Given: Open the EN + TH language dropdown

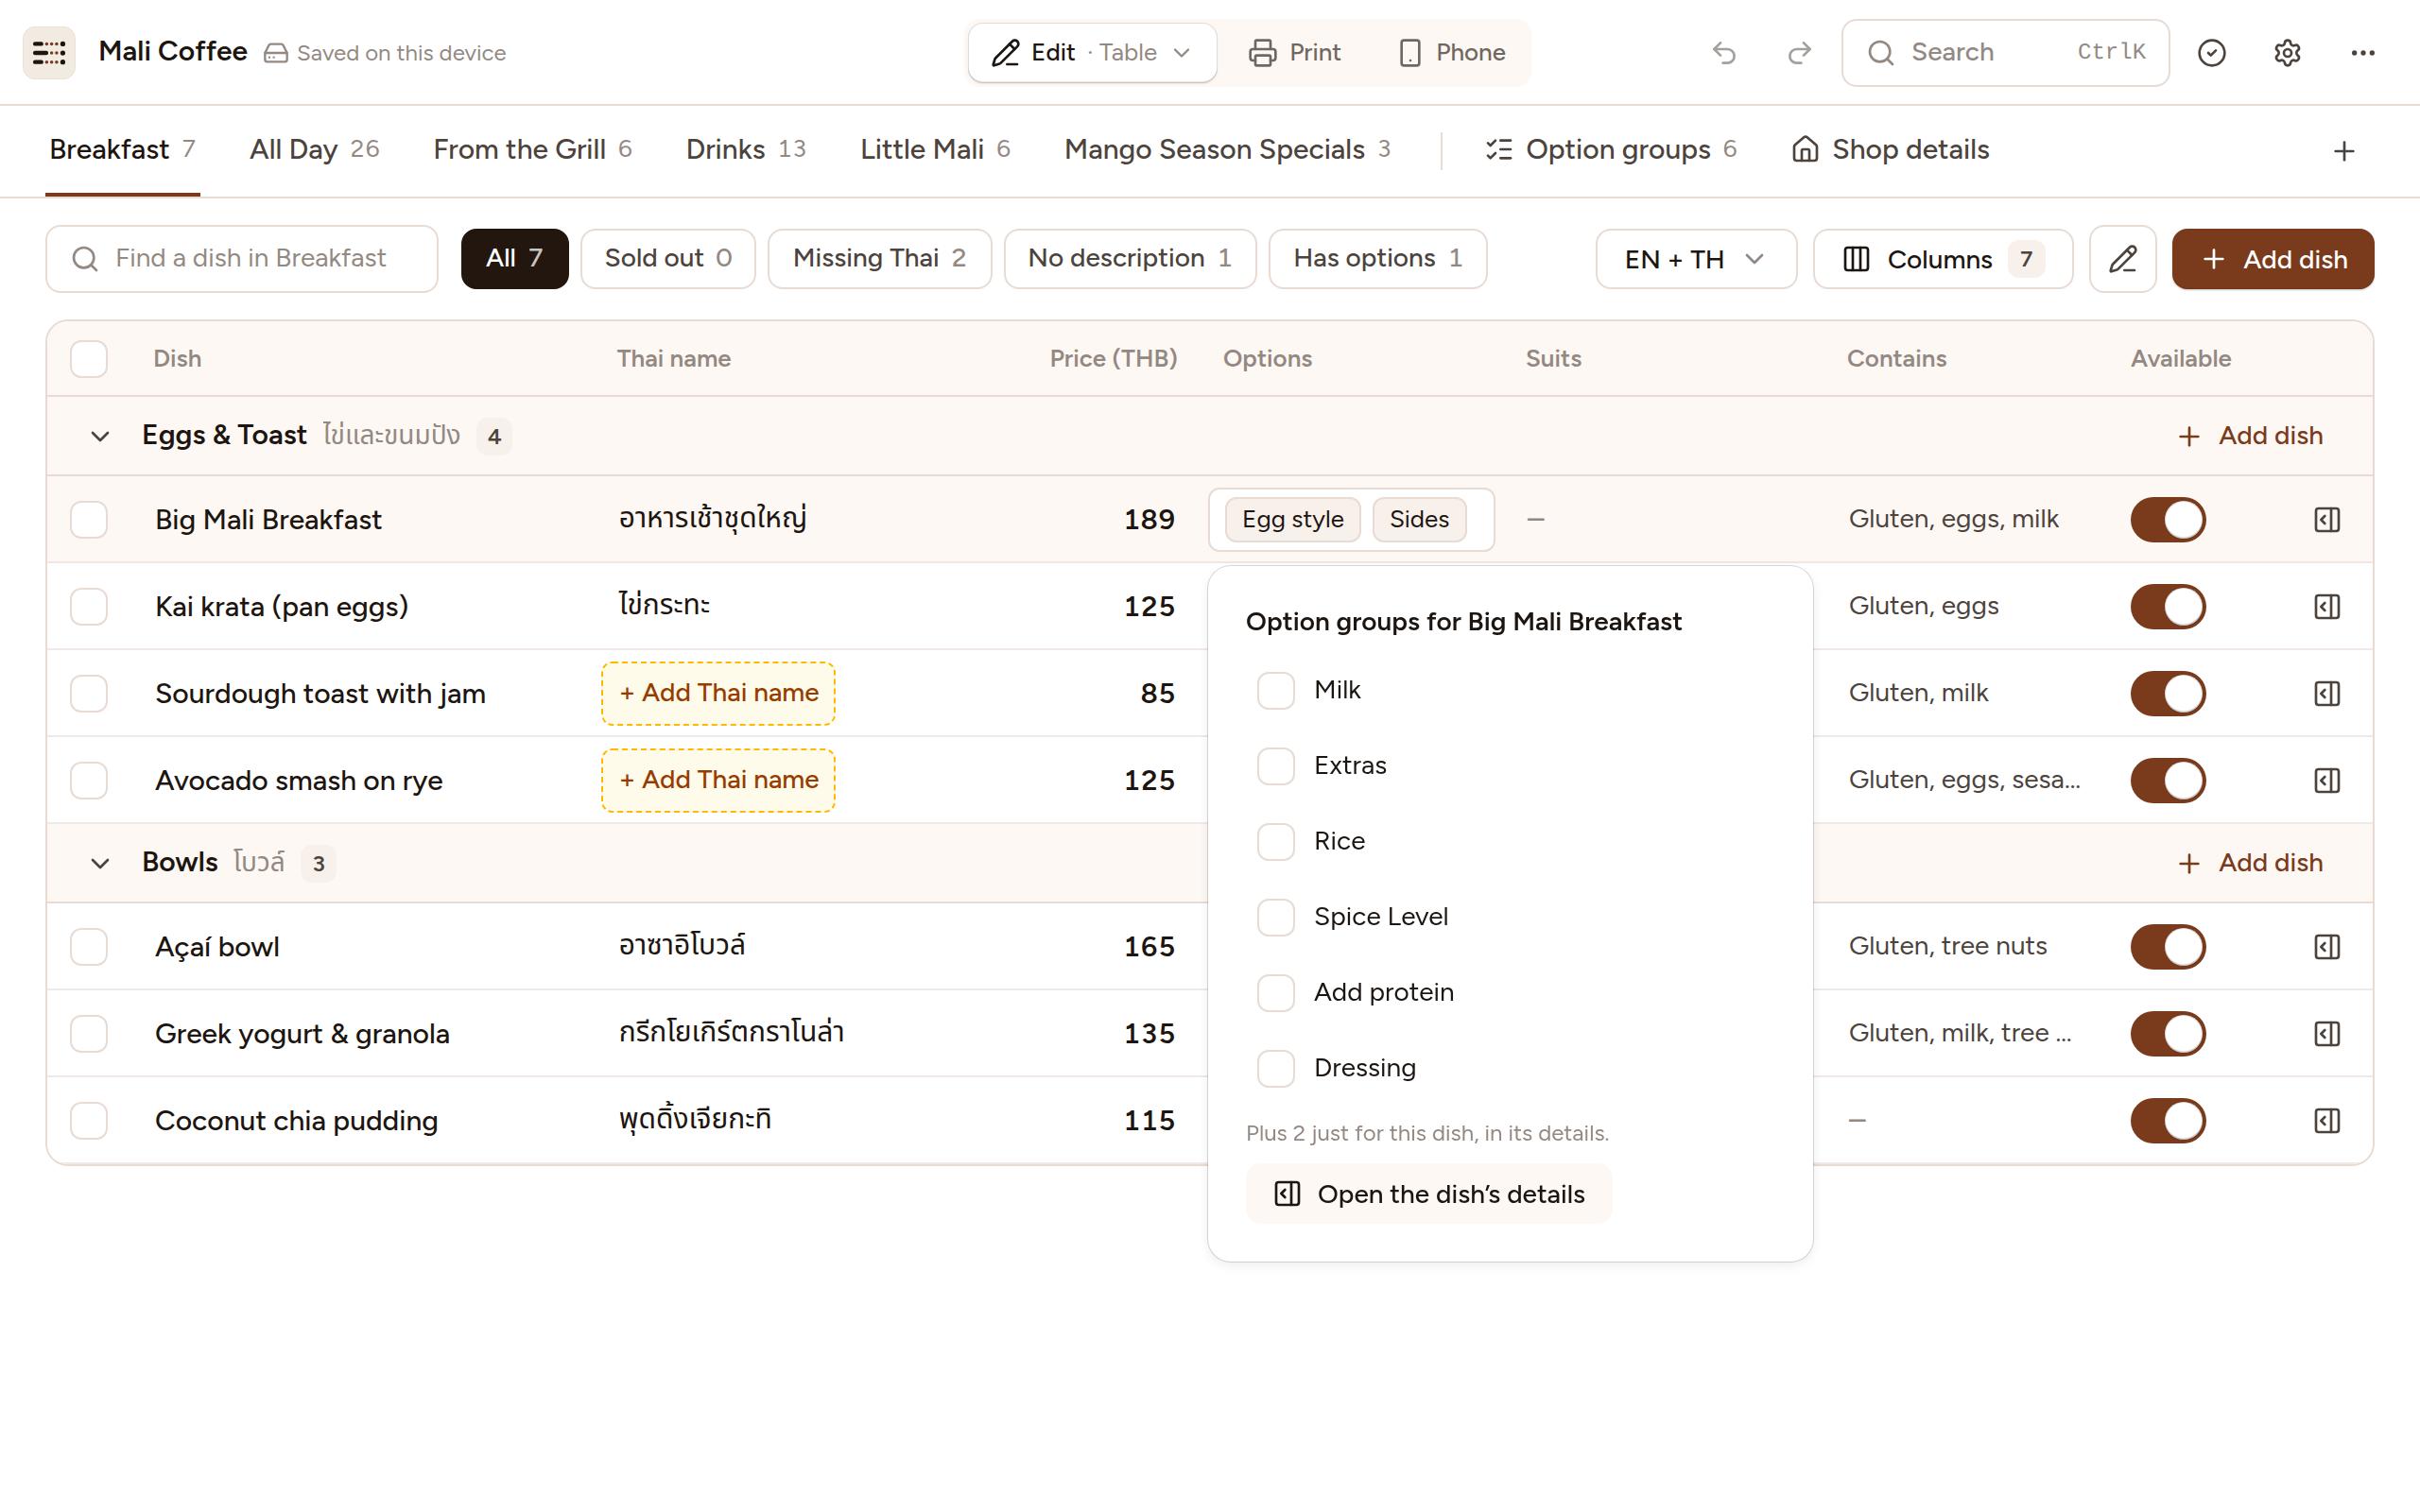Looking at the screenshot, I should coord(1696,259).
